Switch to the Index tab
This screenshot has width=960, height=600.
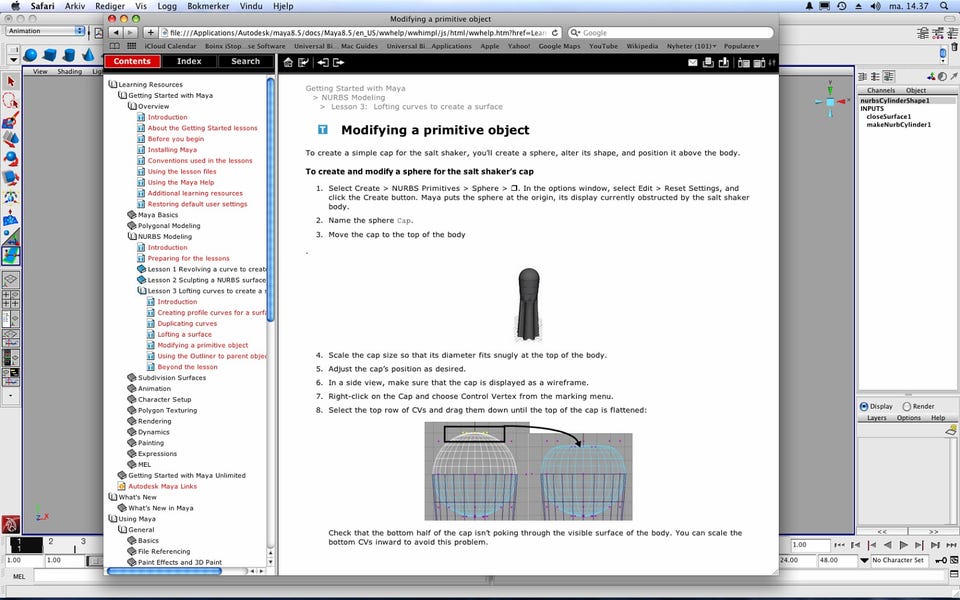click(189, 61)
